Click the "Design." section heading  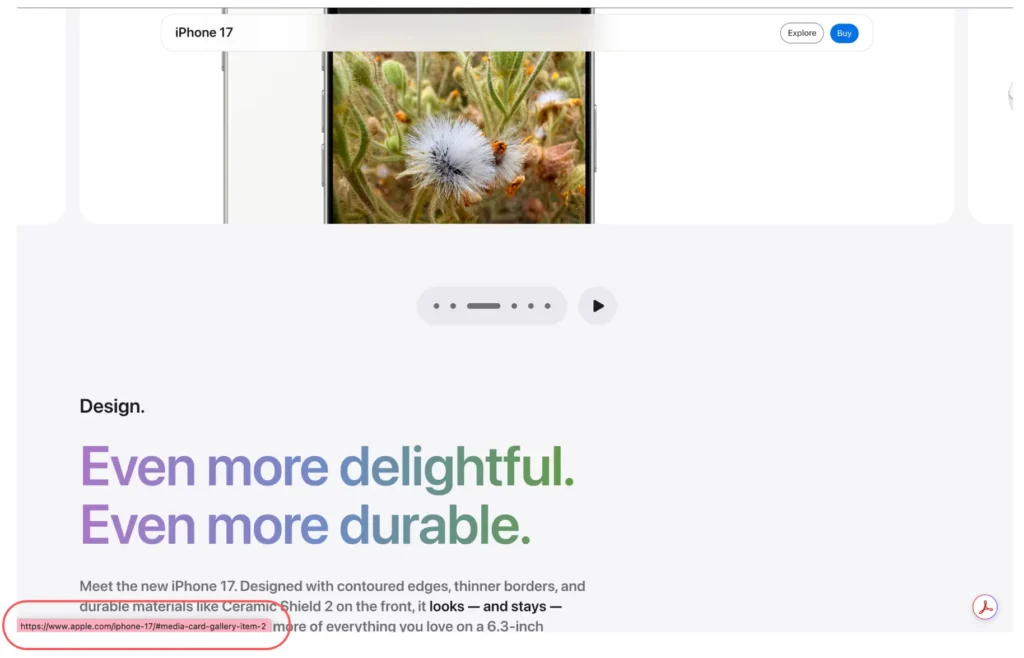(112, 406)
